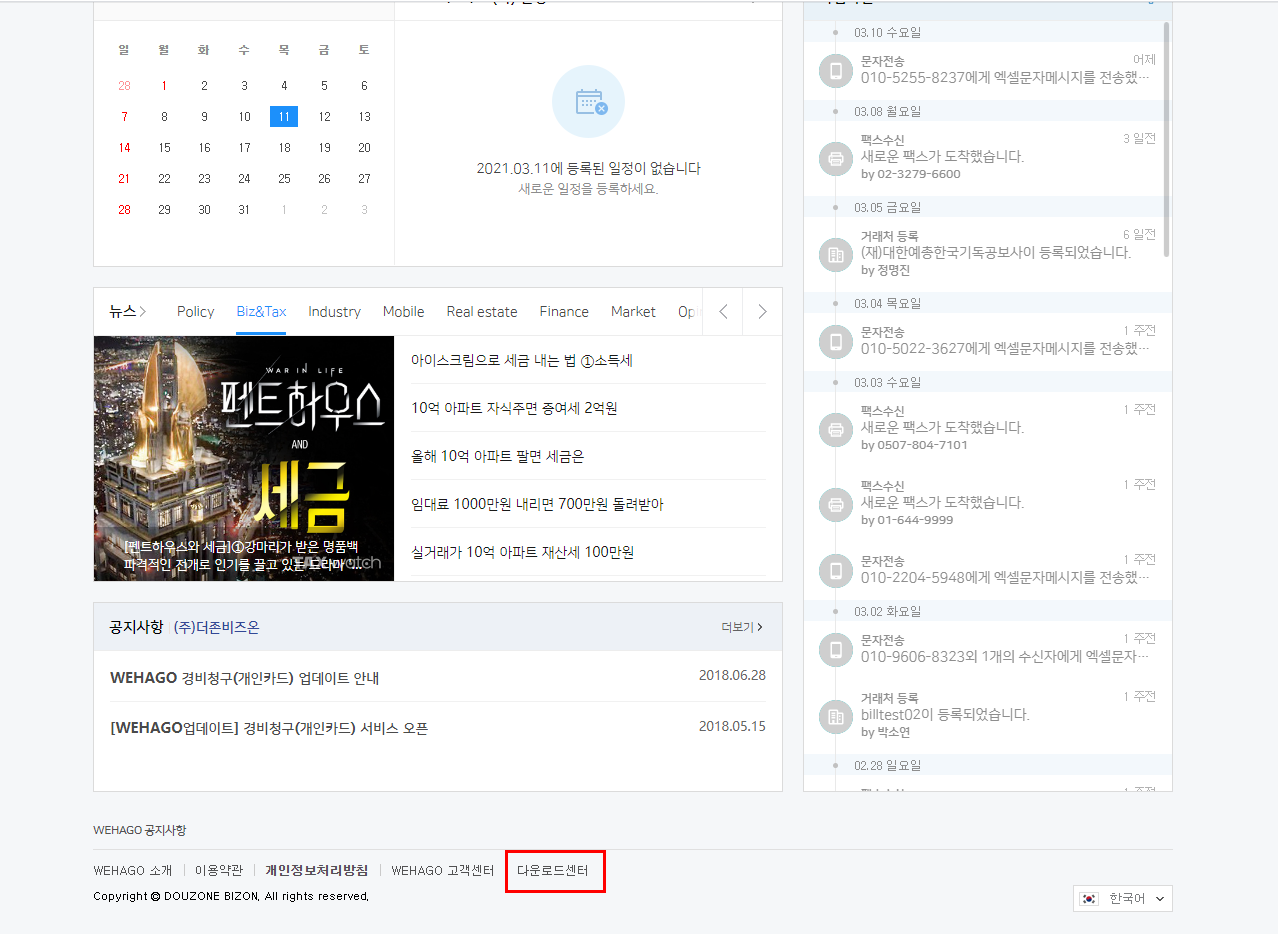Click the 03.05 client registration building icon
Image resolution: width=1278 pixels, height=934 pixels.
pyautogui.click(x=835, y=254)
